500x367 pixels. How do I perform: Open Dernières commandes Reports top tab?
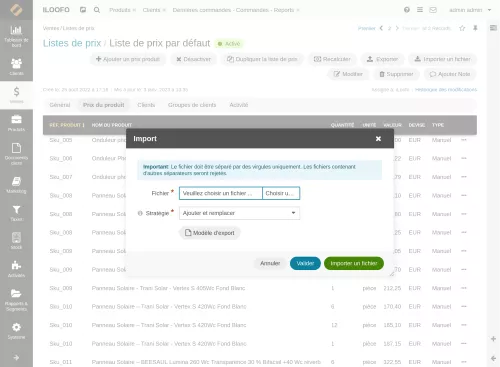point(233,10)
